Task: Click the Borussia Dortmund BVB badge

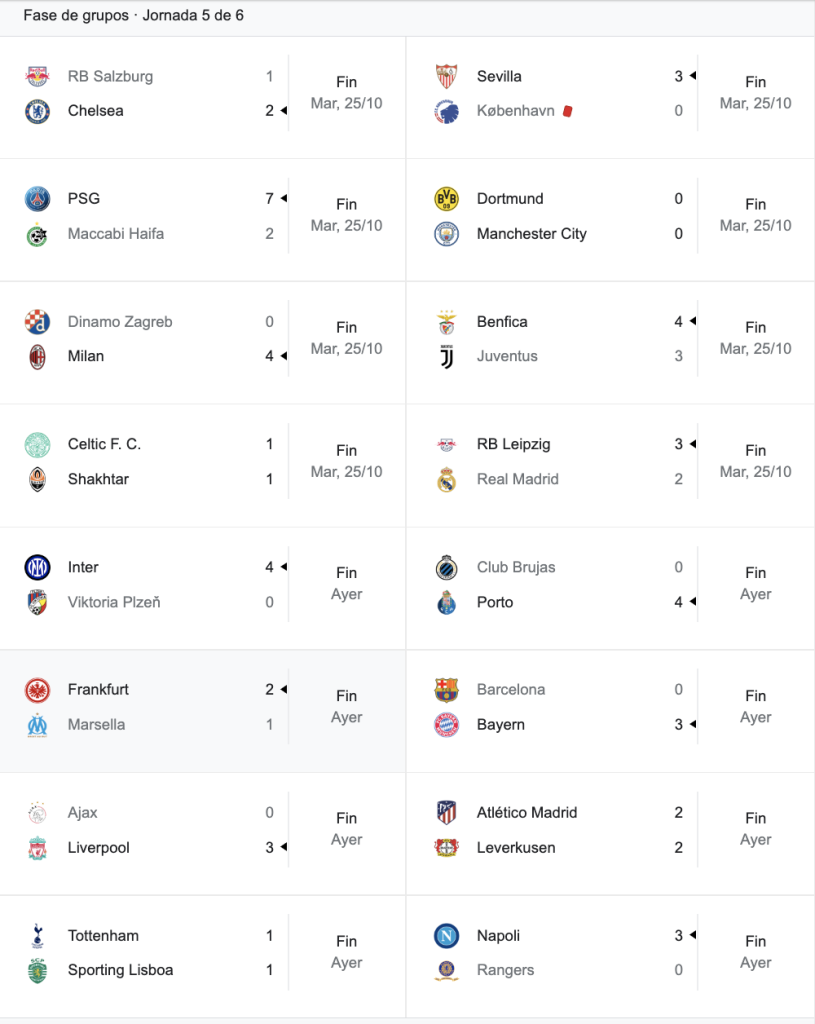Action: (x=447, y=199)
